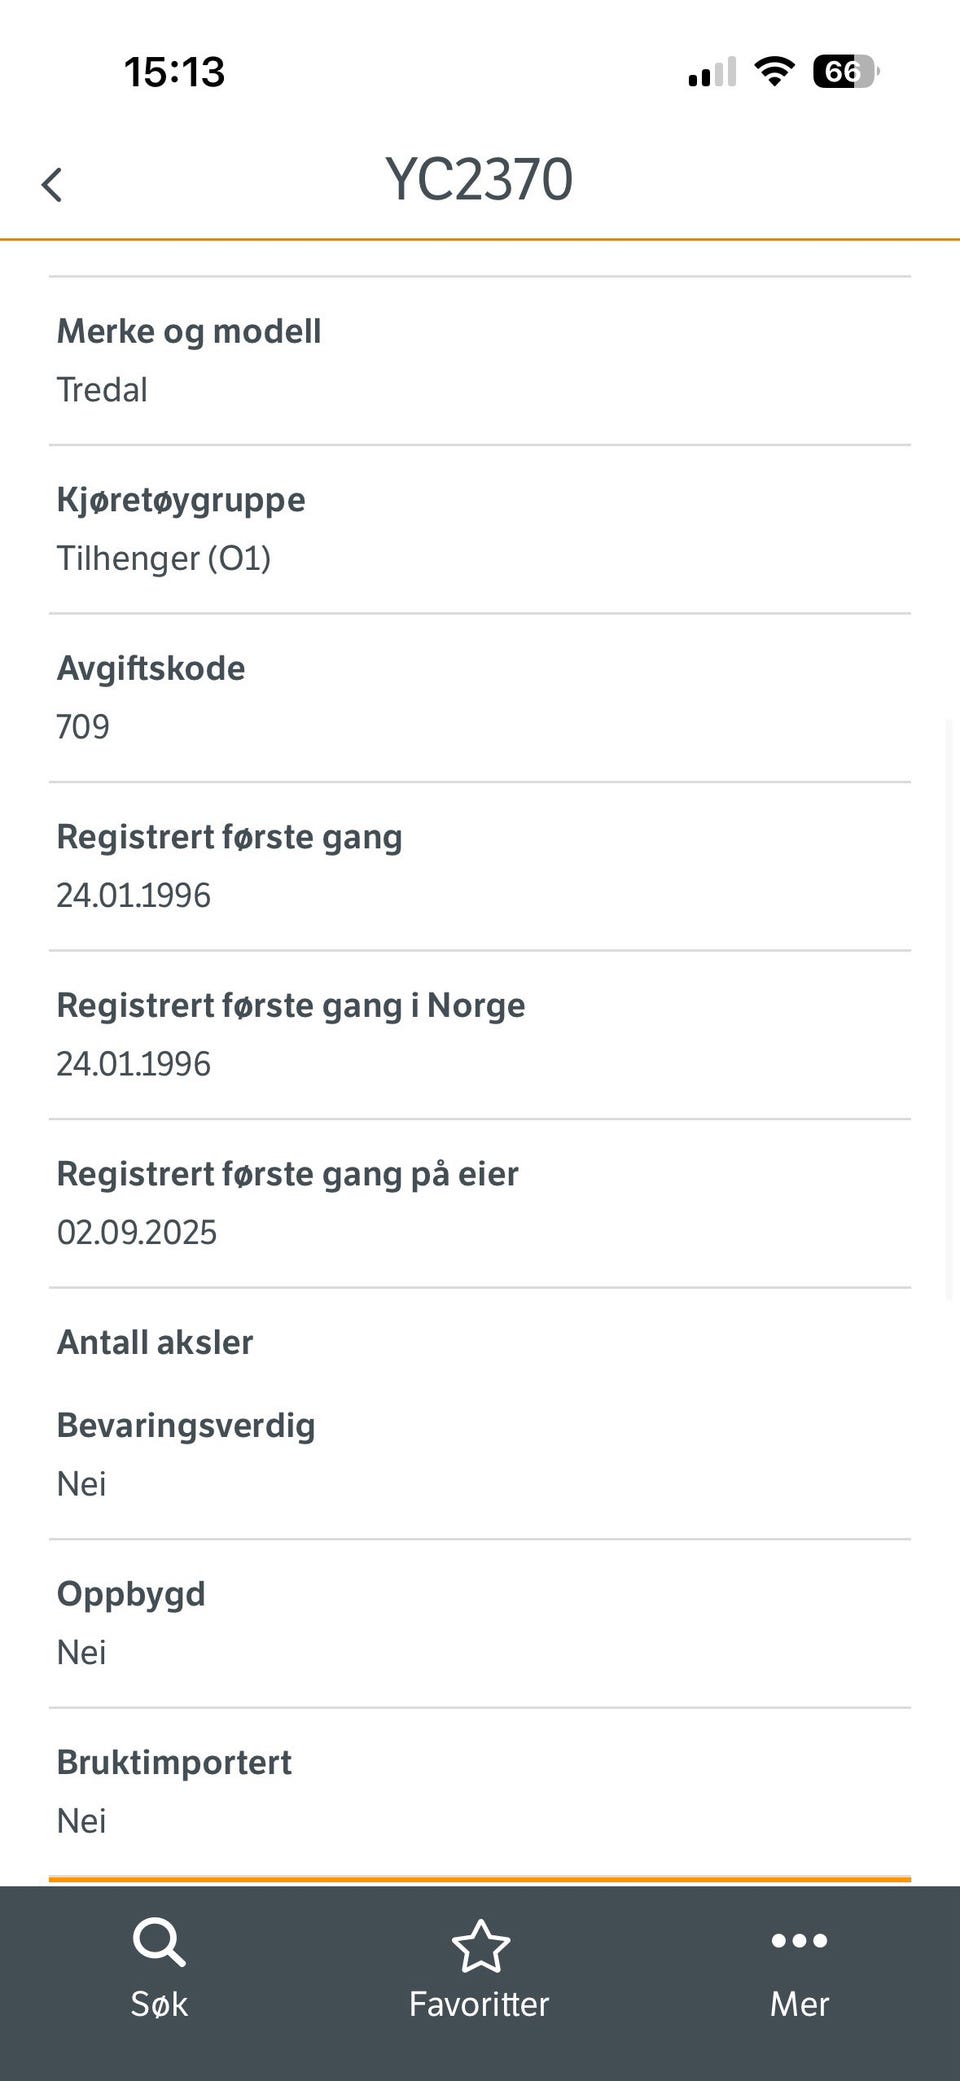The width and height of the screenshot is (960, 2081).
Task: Select the Antall aksler label
Action: pos(155,1342)
